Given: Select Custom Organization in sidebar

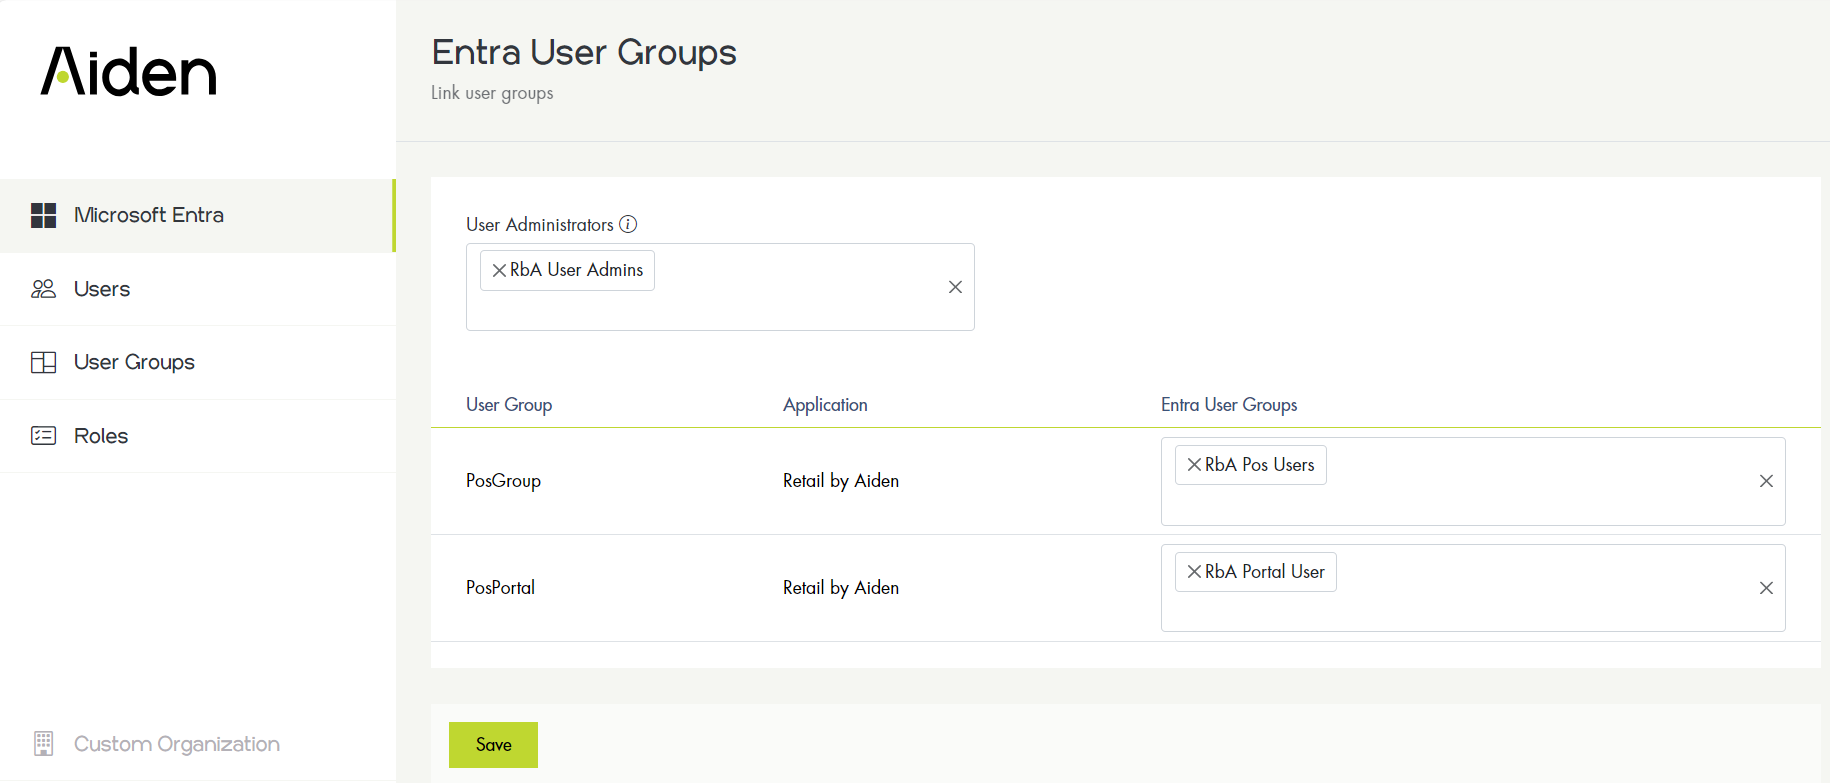Looking at the screenshot, I should pyautogui.click(x=198, y=744).
